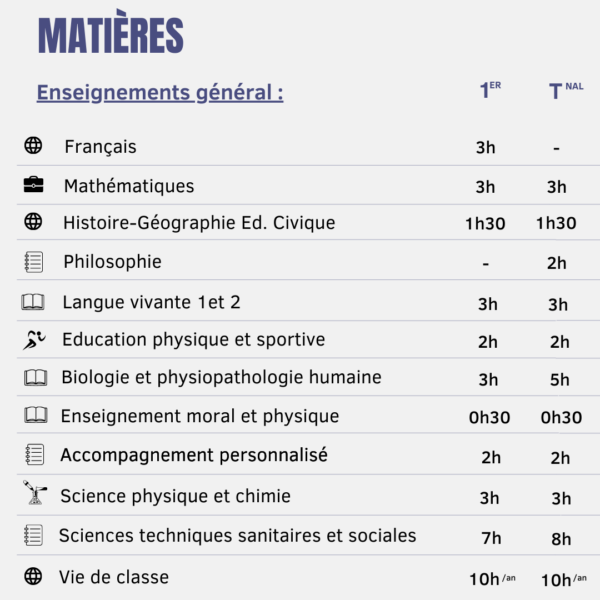Click the 1ER column header
Image resolution: width=600 pixels, height=600 pixels.
point(489,91)
